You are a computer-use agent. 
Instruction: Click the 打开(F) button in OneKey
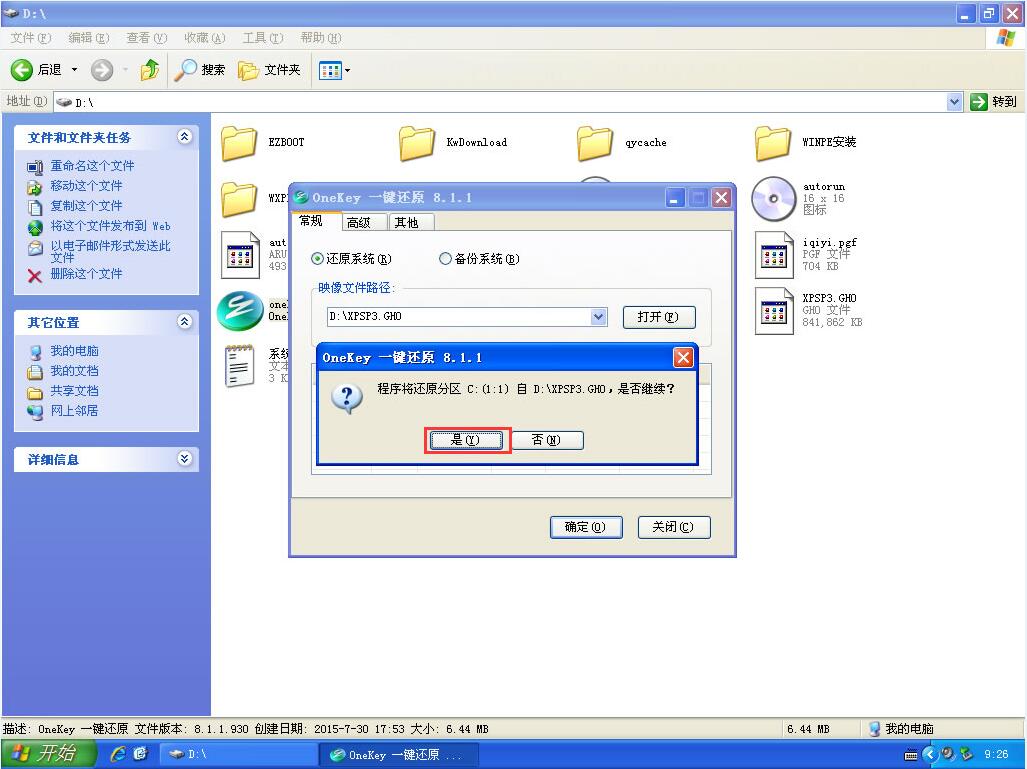[x=658, y=317]
